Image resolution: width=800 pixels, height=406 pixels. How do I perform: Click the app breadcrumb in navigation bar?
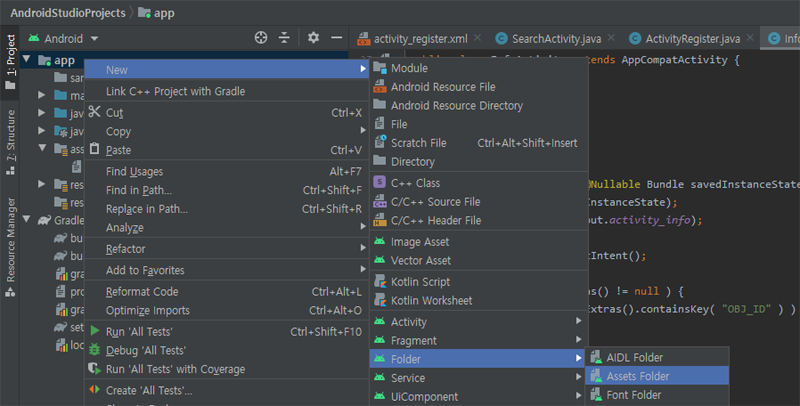(157, 13)
